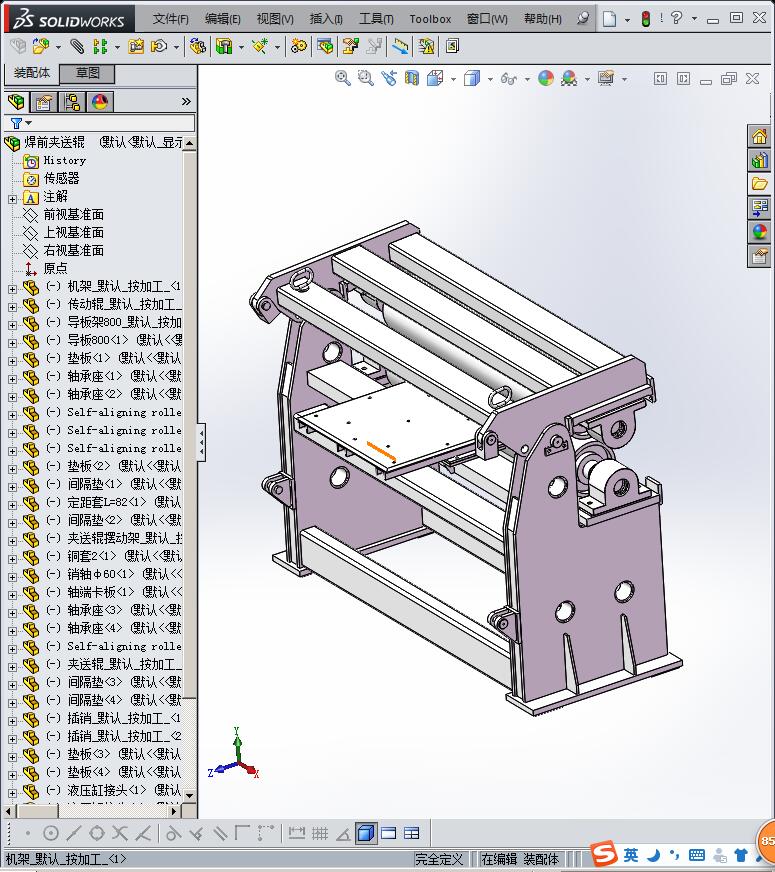Viewport: 775px width, 872px height.
Task: Click the Zoom to Fit icon
Action: pyautogui.click(x=342, y=78)
